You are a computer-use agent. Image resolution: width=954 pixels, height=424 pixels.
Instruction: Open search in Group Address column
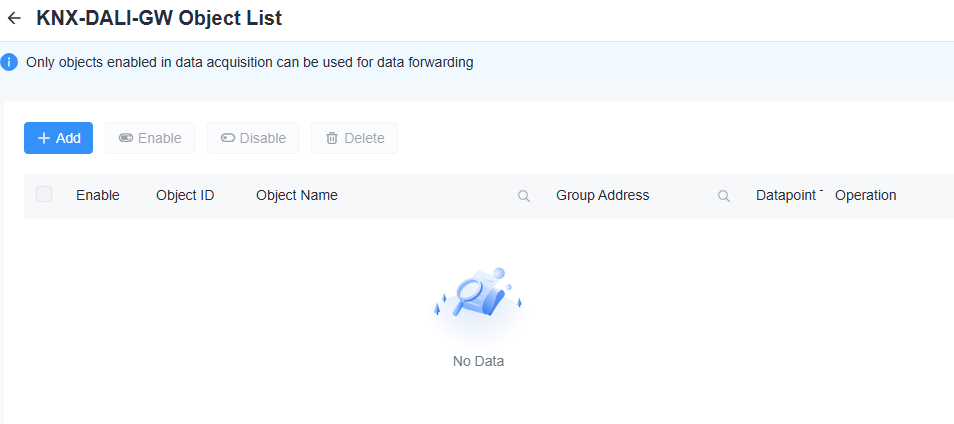[x=724, y=196]
